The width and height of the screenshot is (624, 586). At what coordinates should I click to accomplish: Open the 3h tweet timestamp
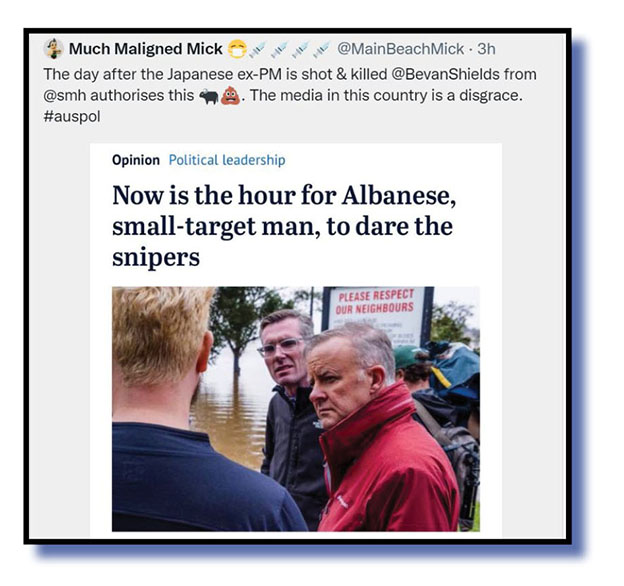(486, 49)
